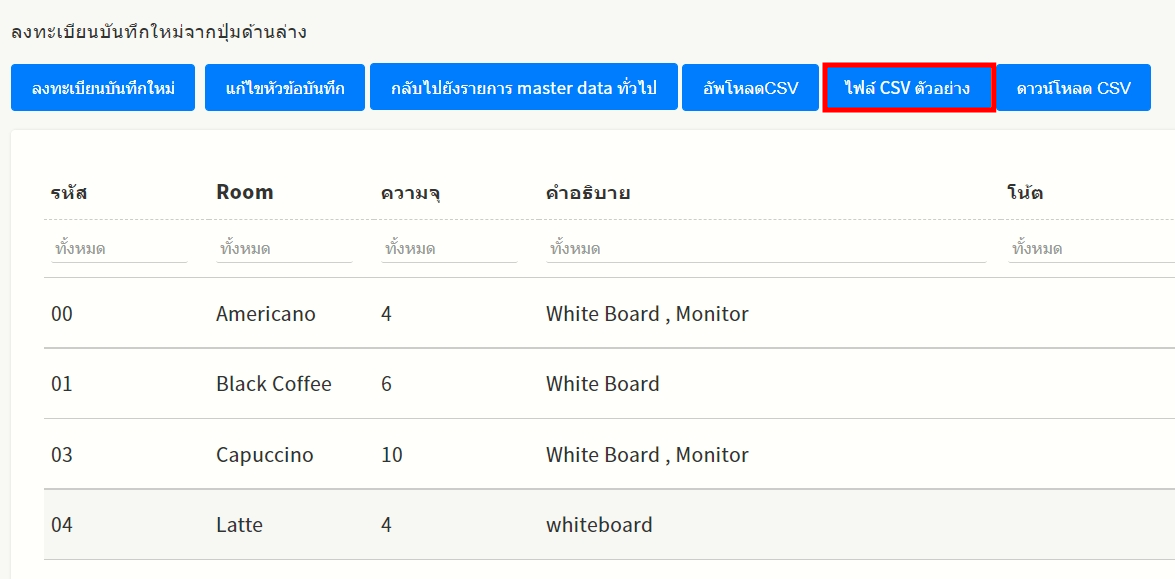Viewport: 1175px width, 579px height.
Task: Open the ไฟล์ CSV ตัวอย่าง sample file
Action: (908, 88)
